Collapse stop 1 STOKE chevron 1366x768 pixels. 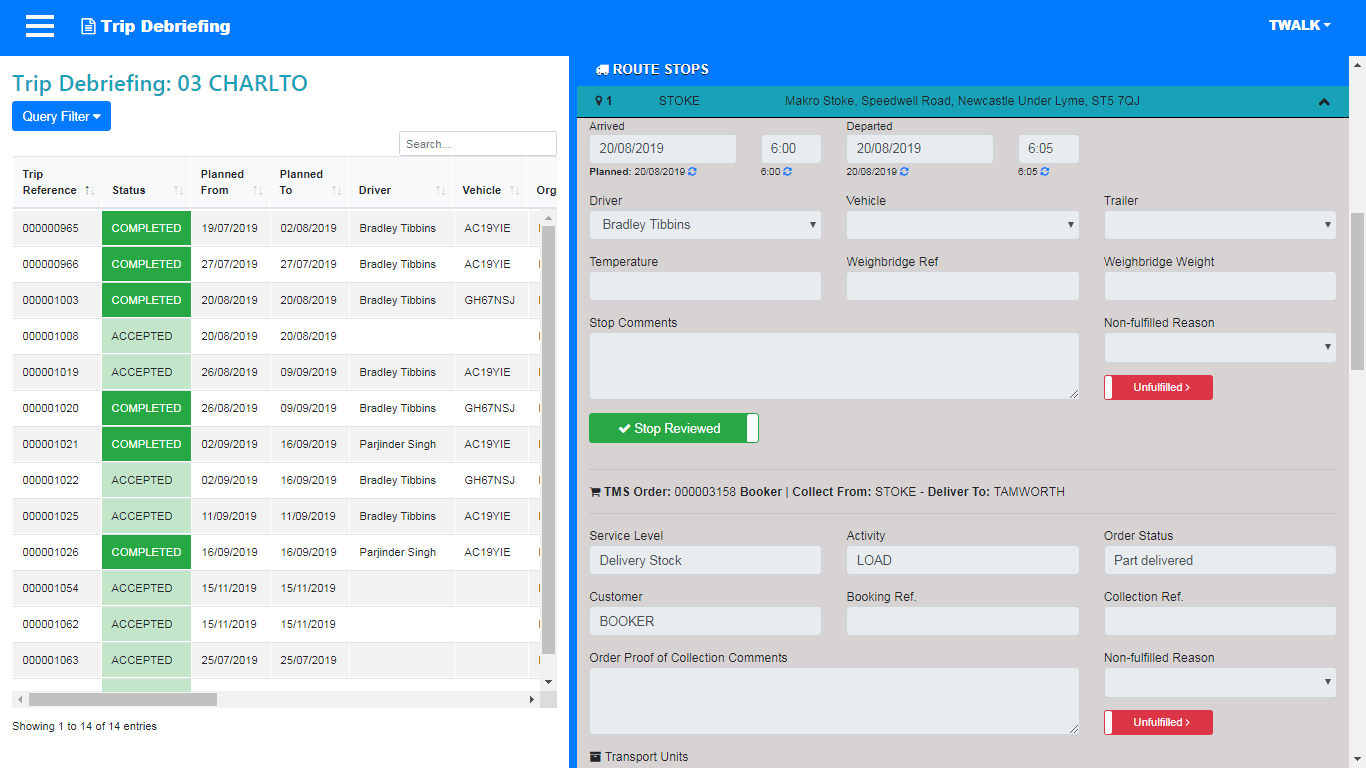pos(1324,102)
